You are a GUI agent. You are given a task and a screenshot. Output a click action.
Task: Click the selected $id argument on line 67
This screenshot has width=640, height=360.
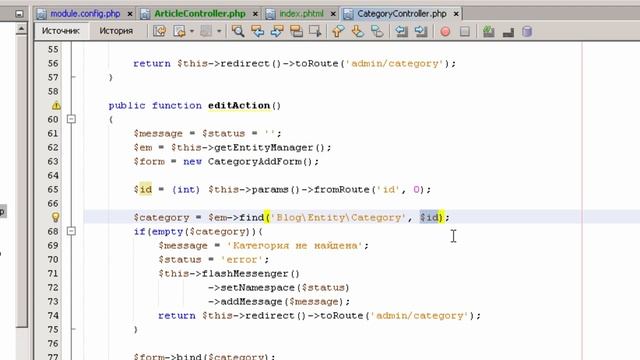point(429,218)
